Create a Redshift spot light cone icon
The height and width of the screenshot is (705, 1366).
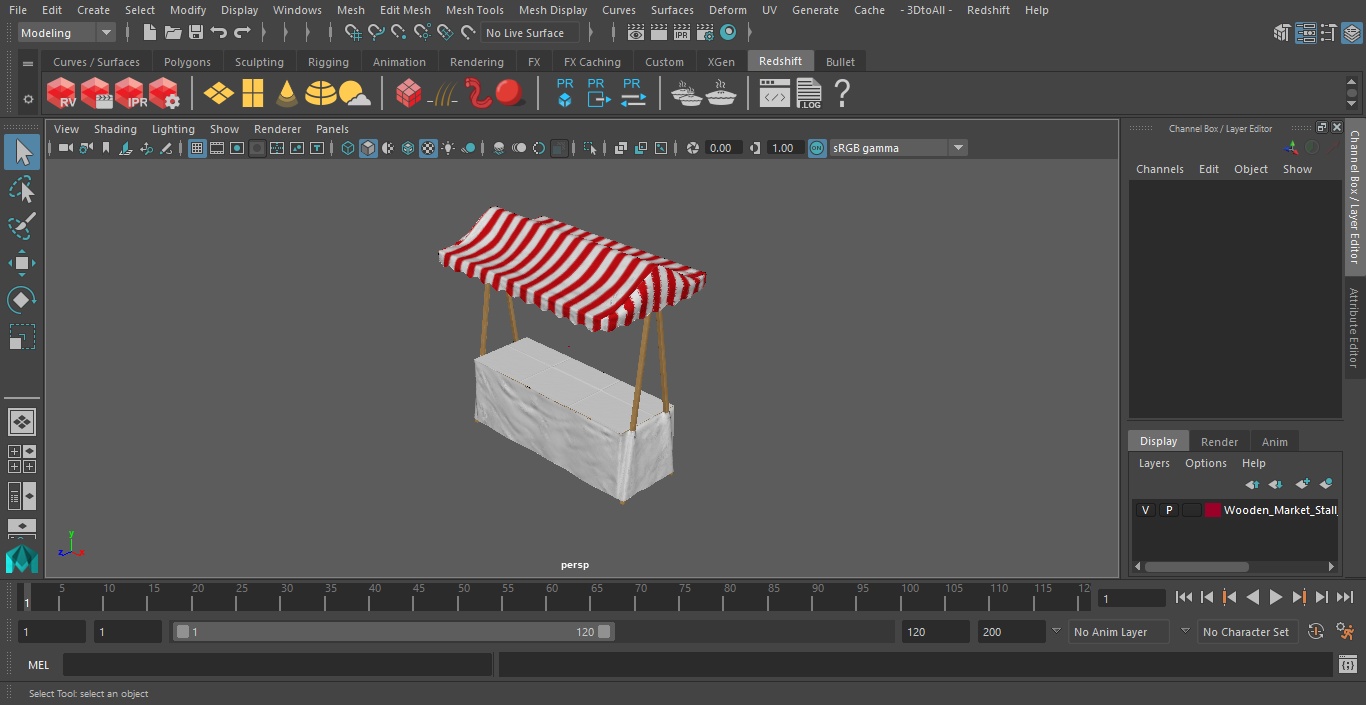pos(287,94)
